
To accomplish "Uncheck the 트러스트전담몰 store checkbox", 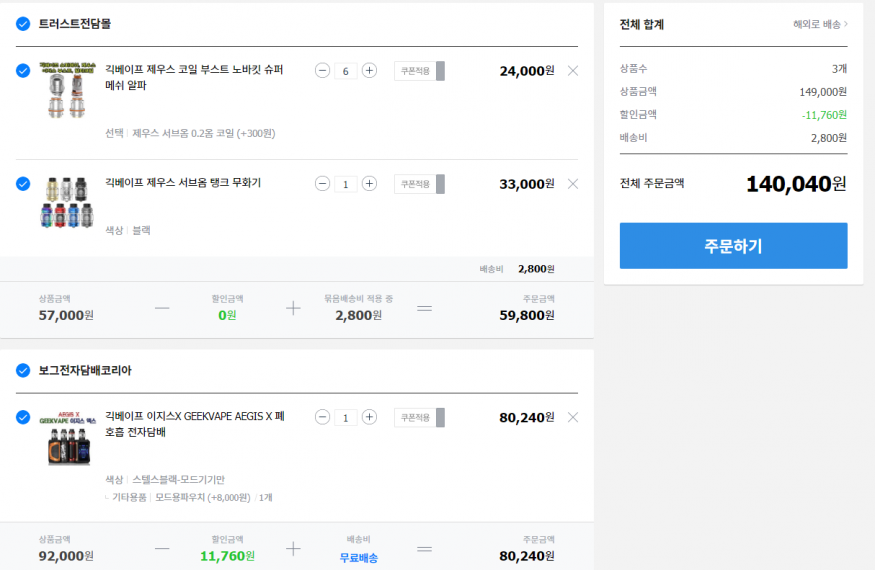I will pyautogui.click(x=23, y=23).
